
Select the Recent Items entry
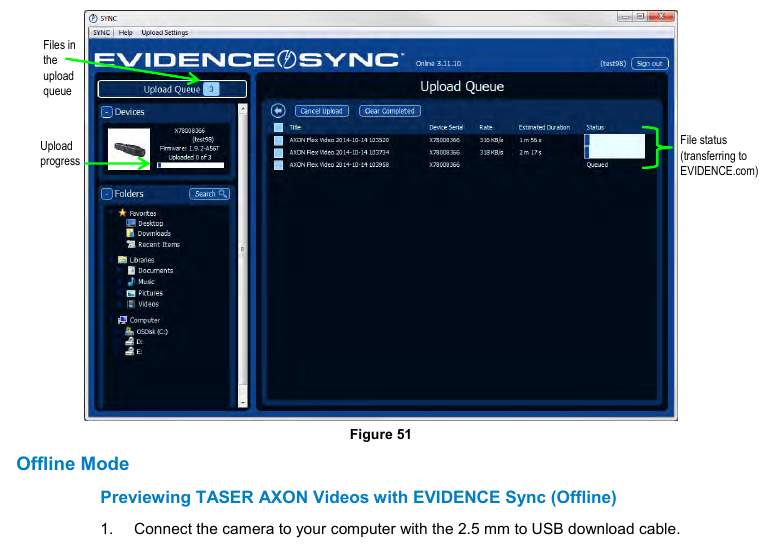tap(159, 244)
